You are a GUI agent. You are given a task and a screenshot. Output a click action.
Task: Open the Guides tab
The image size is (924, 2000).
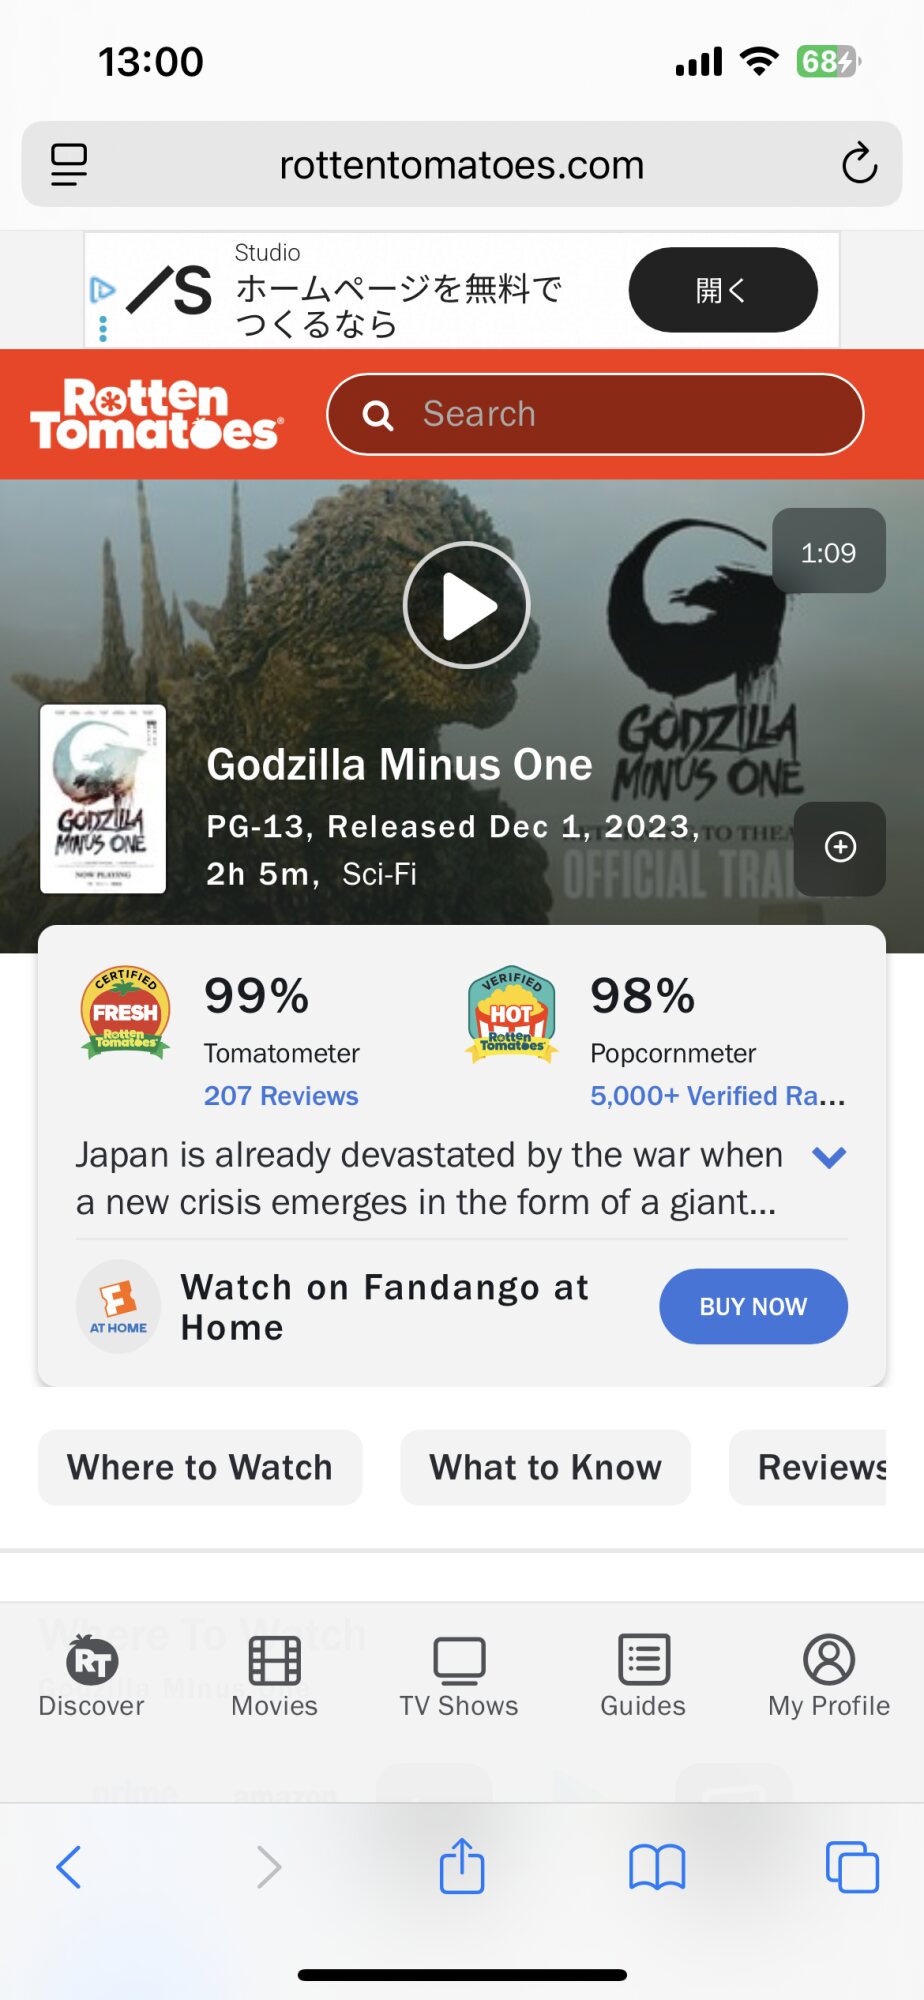click(643, 1675)
